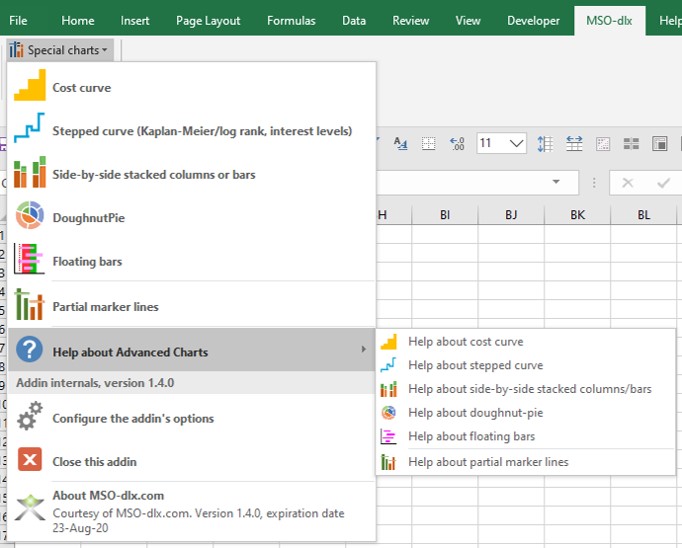Switch to the Review tab
The width and height of the screenshot is (682, 548).
click(411, 20)
